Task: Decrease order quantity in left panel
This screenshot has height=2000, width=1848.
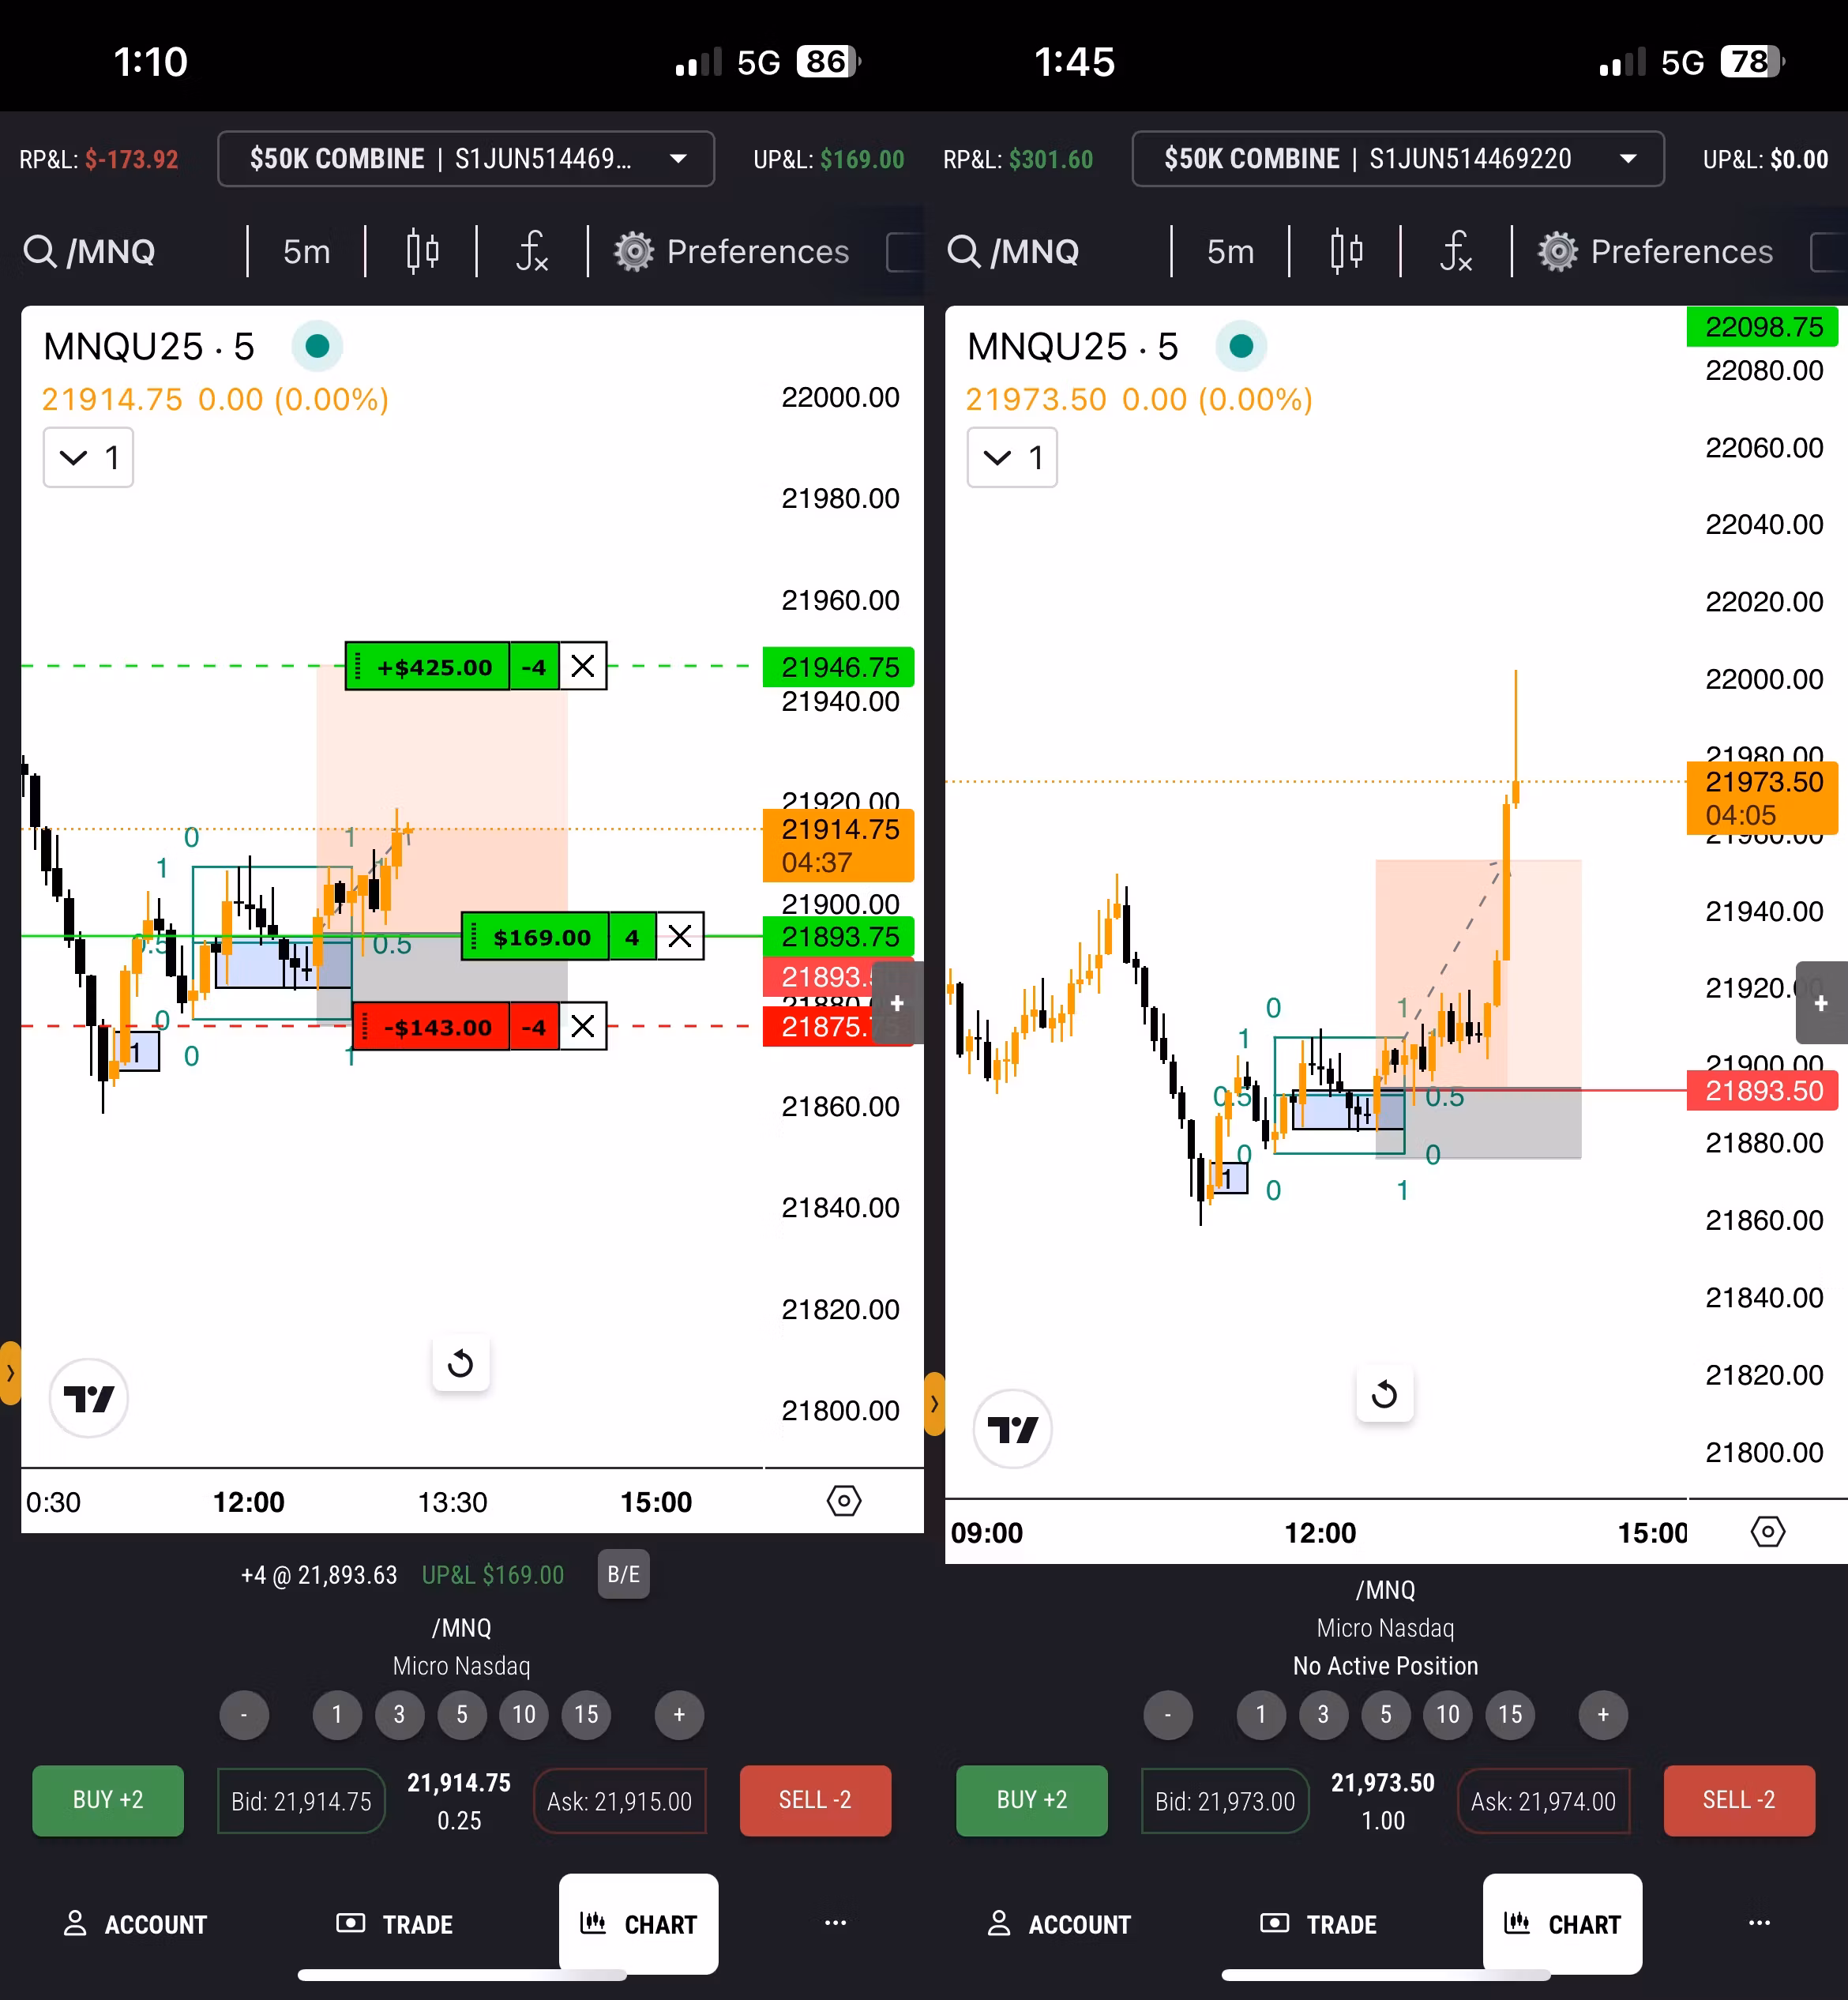Action: (x=244, y=1715)
